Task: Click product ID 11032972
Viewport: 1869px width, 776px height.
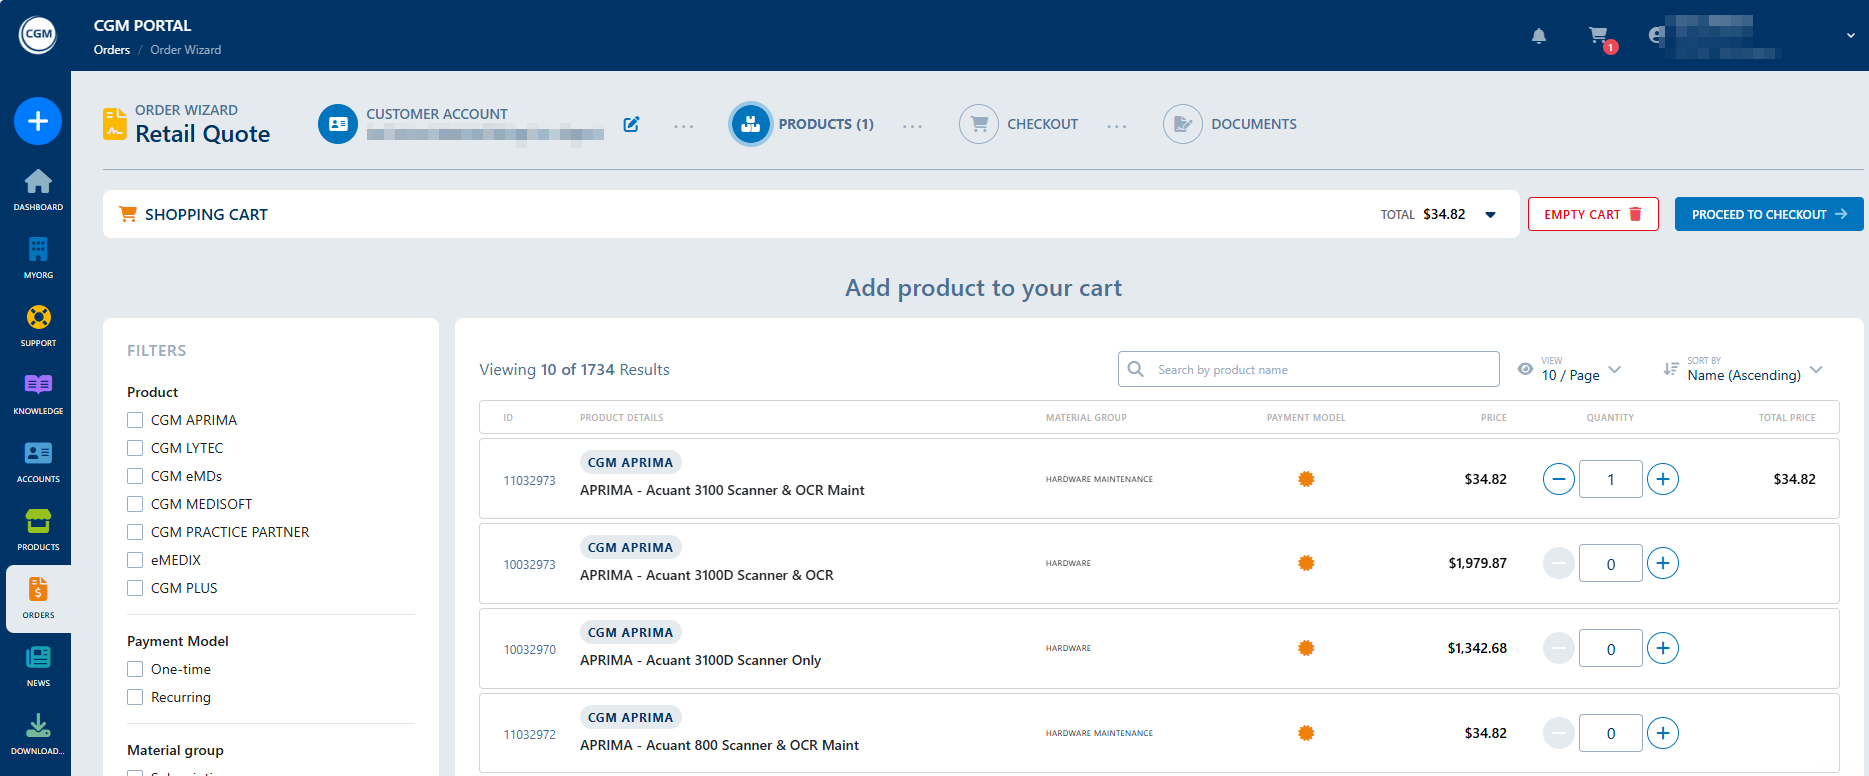Action: (529, 734)
